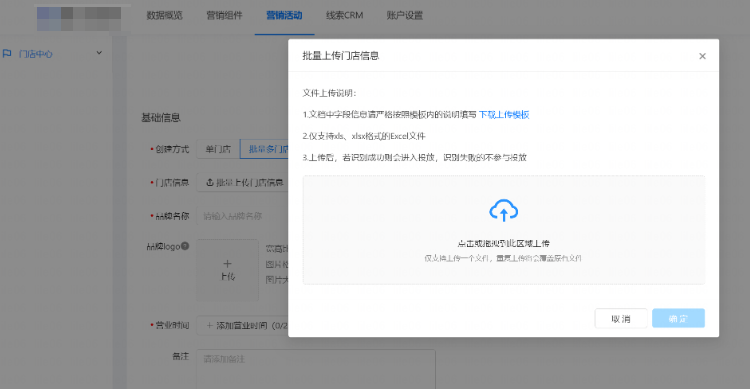The image size is (750, 389).
Task: Select the 单门店 creation option
Action: [x=218, y=149]
